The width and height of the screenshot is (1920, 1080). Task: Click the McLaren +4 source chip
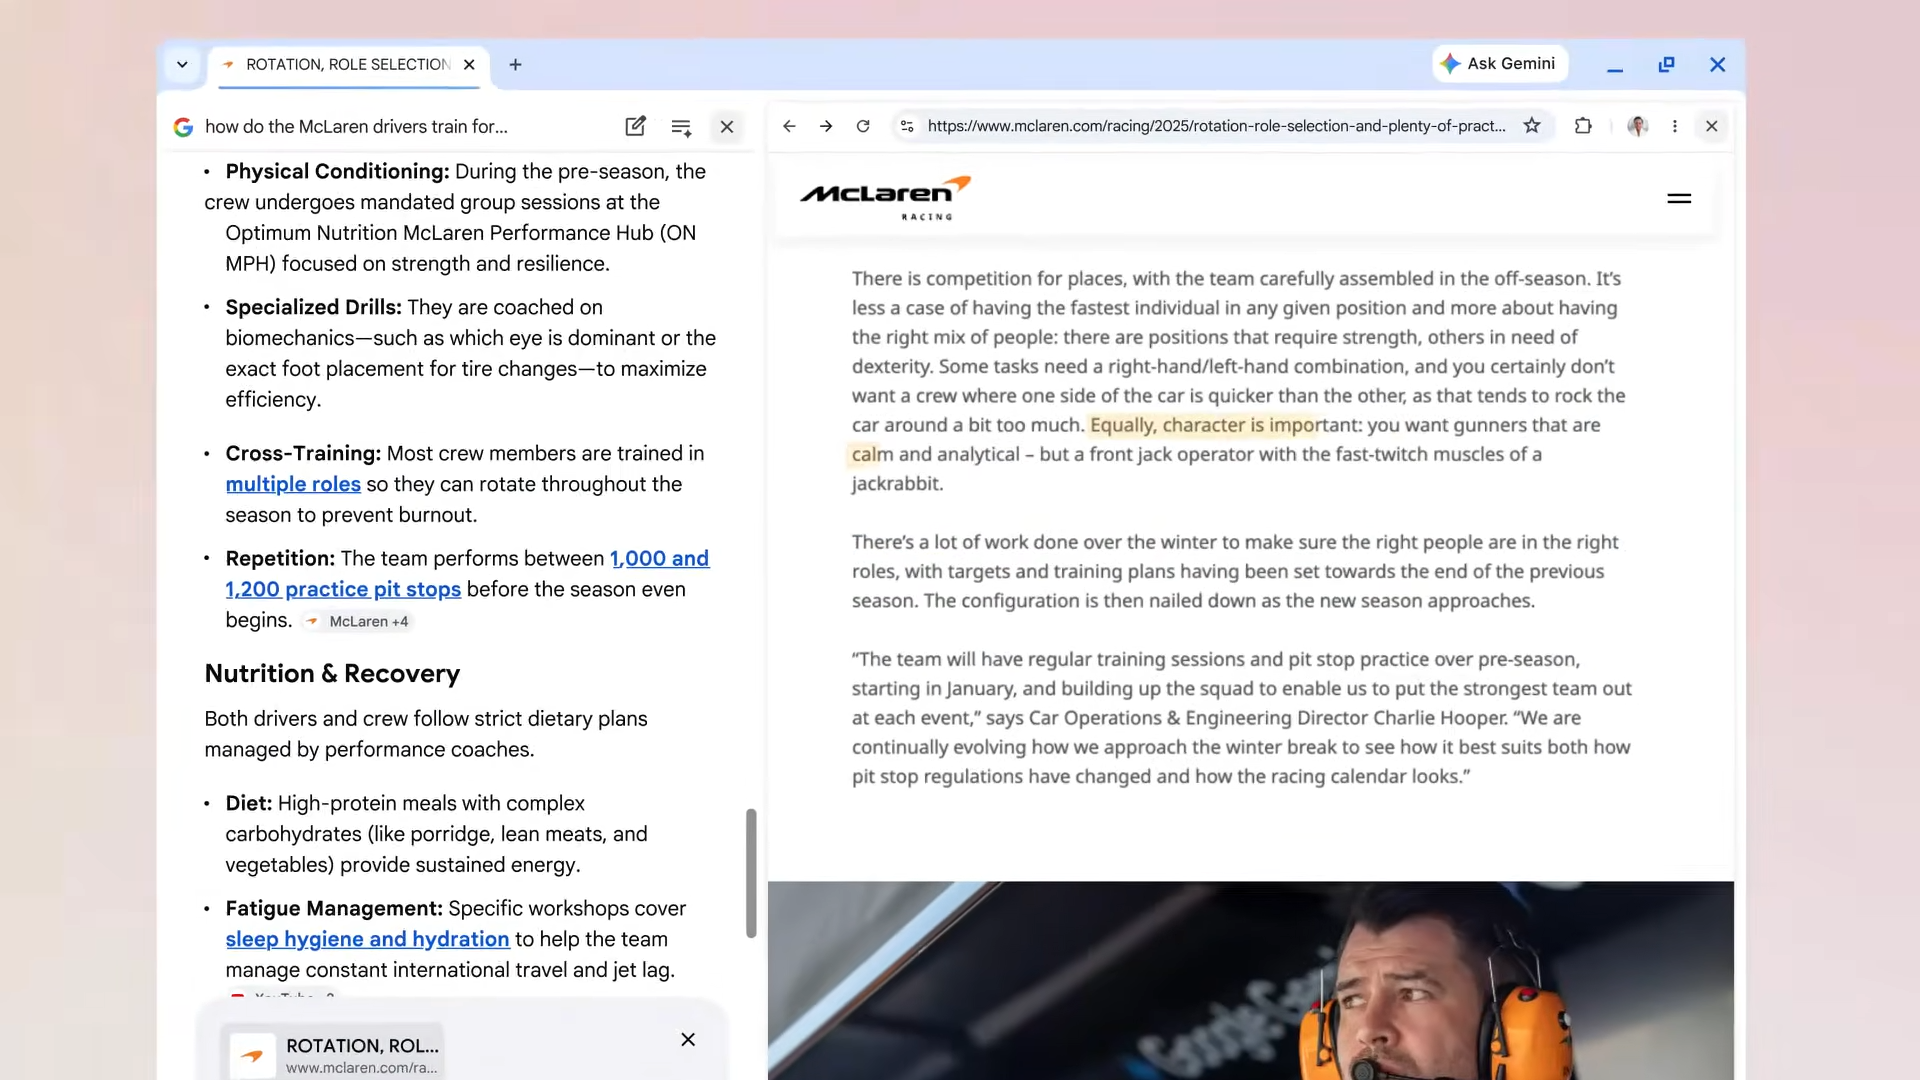point(358,621)
